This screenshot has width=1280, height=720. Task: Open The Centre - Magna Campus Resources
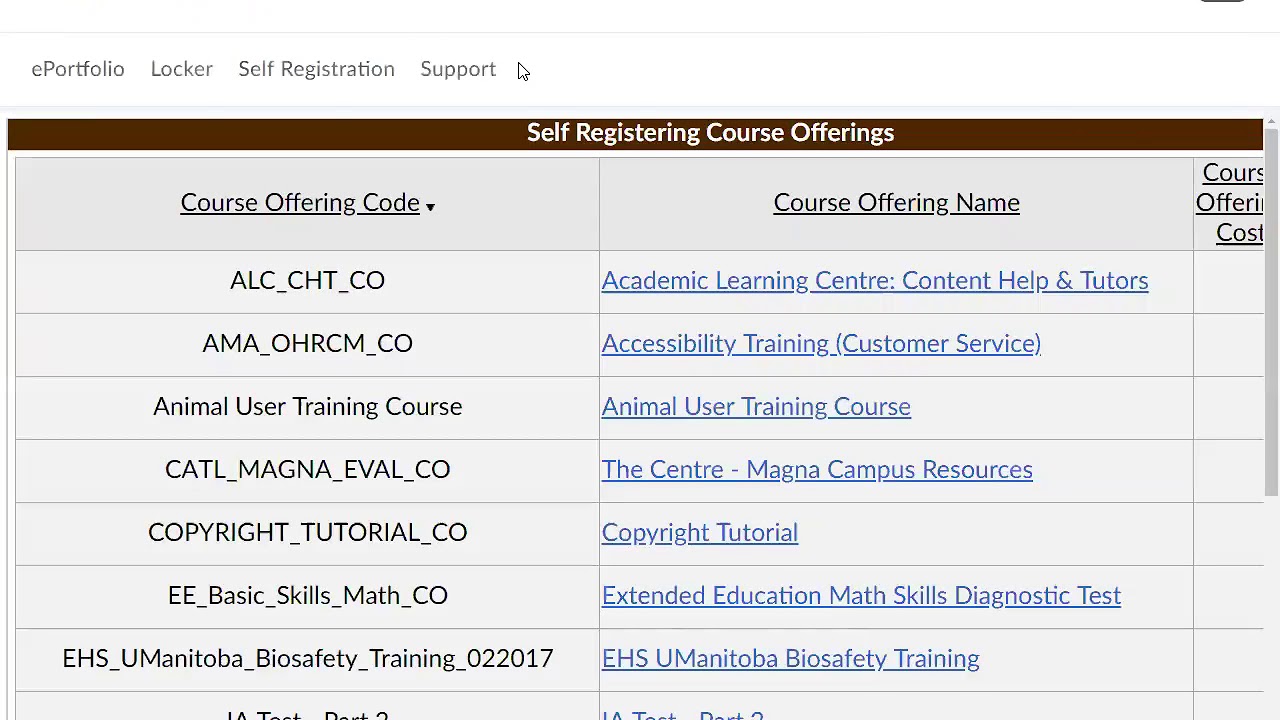point(816,470)
